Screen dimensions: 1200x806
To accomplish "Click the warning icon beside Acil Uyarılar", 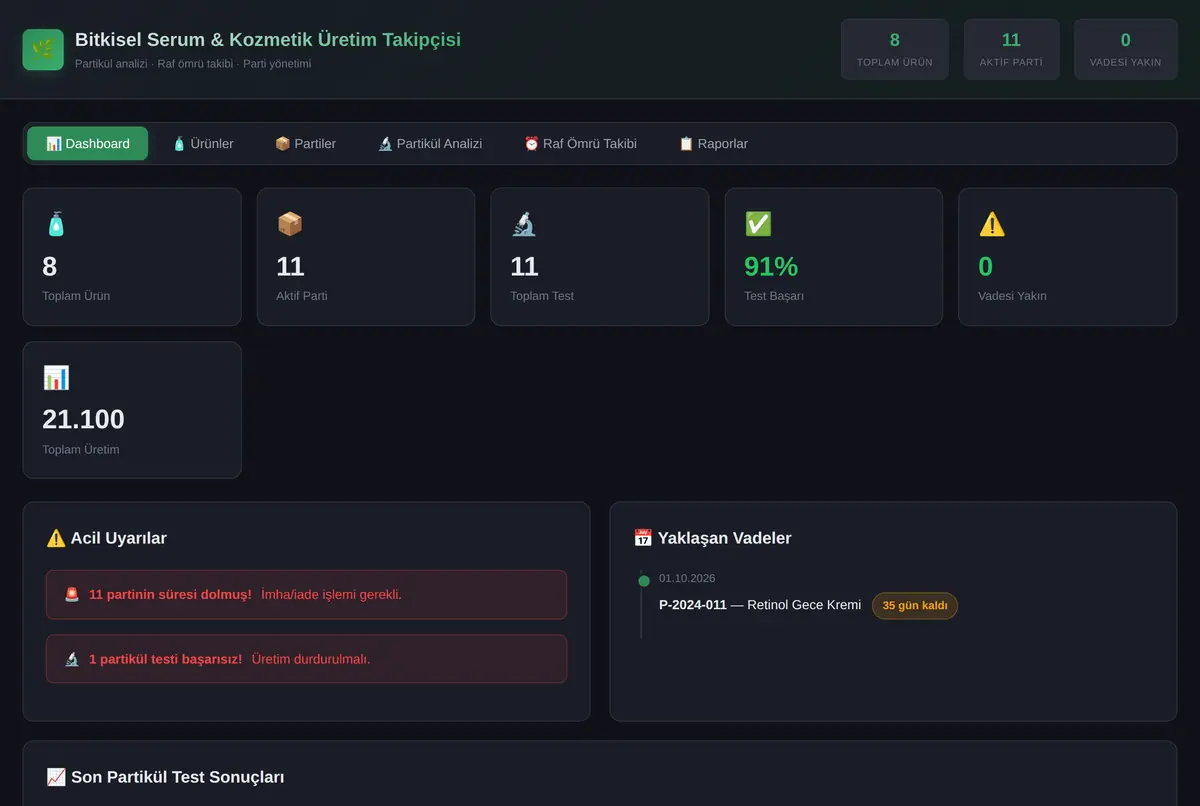I will point(56,538).
